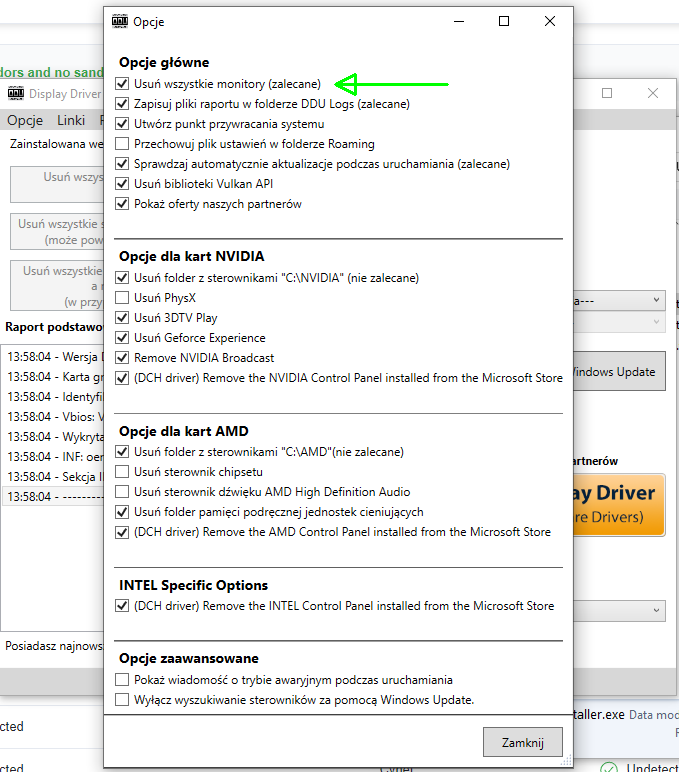
Task: Enable 'Usuń PhysX' checkbox
Action: tap(122, 298)
